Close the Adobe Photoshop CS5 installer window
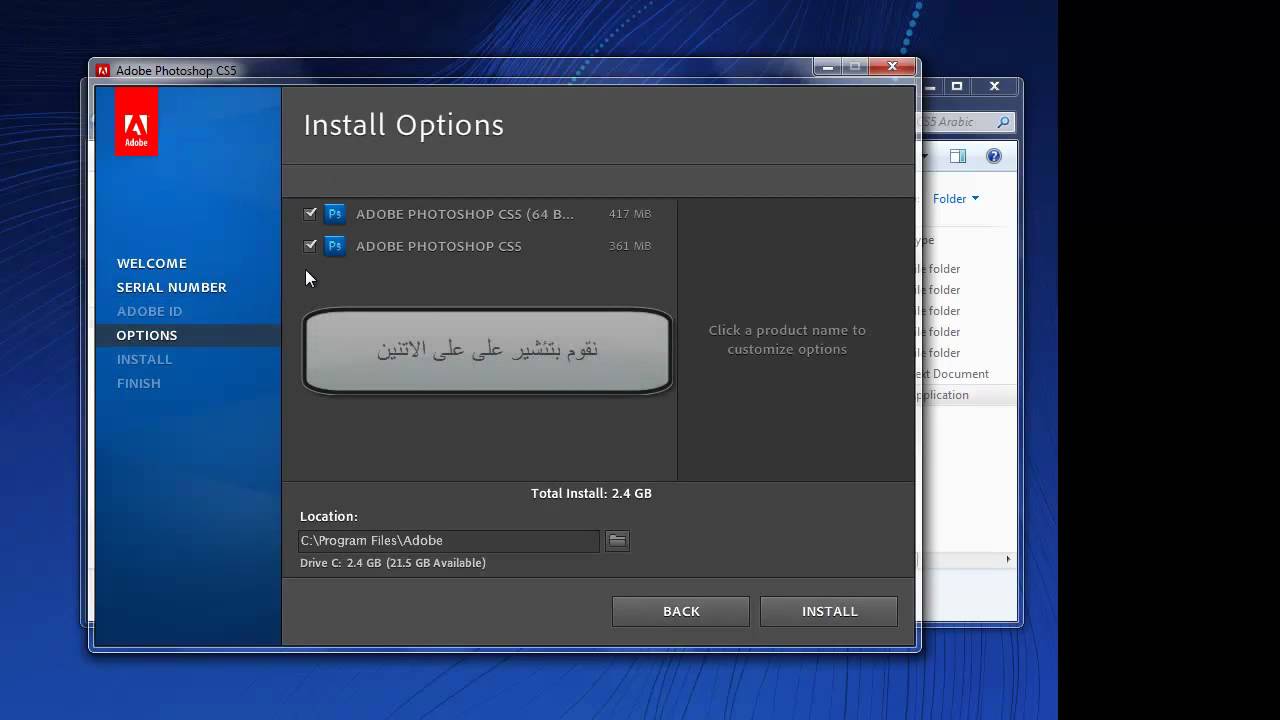Screen dimensions: 1280x720 coord(892,67)
